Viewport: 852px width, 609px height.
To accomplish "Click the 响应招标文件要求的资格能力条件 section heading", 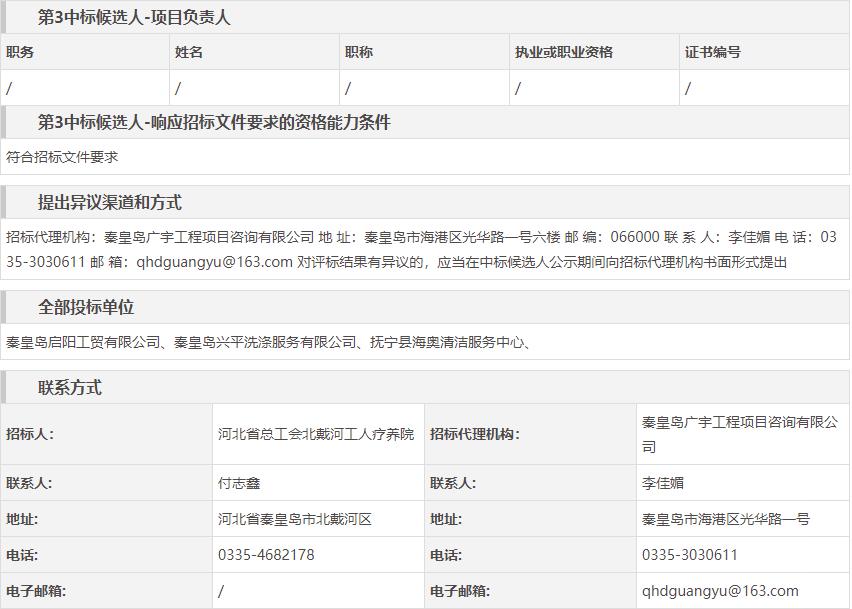I will [214, 122].
